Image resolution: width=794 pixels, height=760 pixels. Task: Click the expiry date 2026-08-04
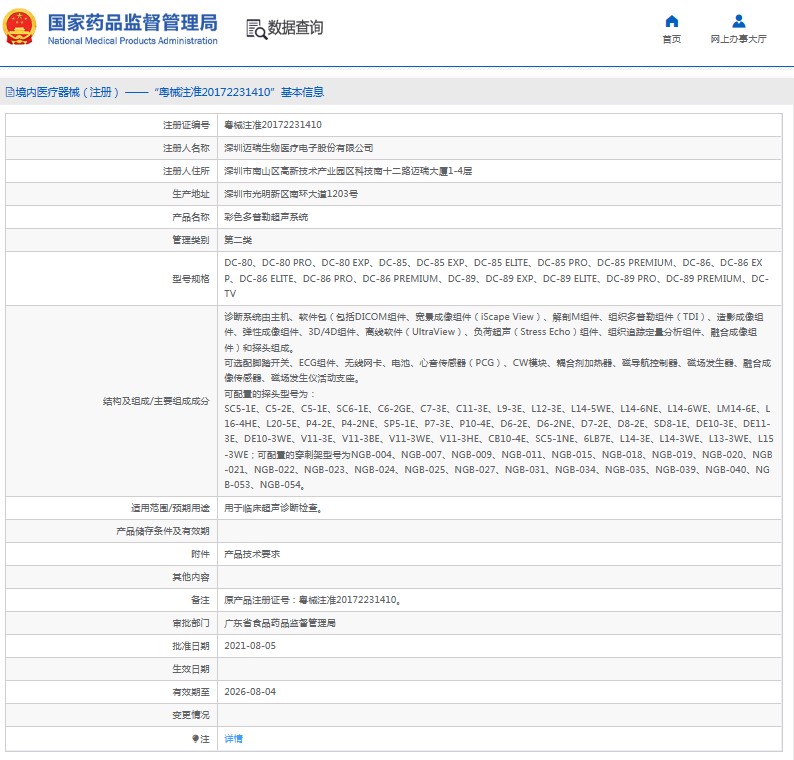click(x=250, y=692)
